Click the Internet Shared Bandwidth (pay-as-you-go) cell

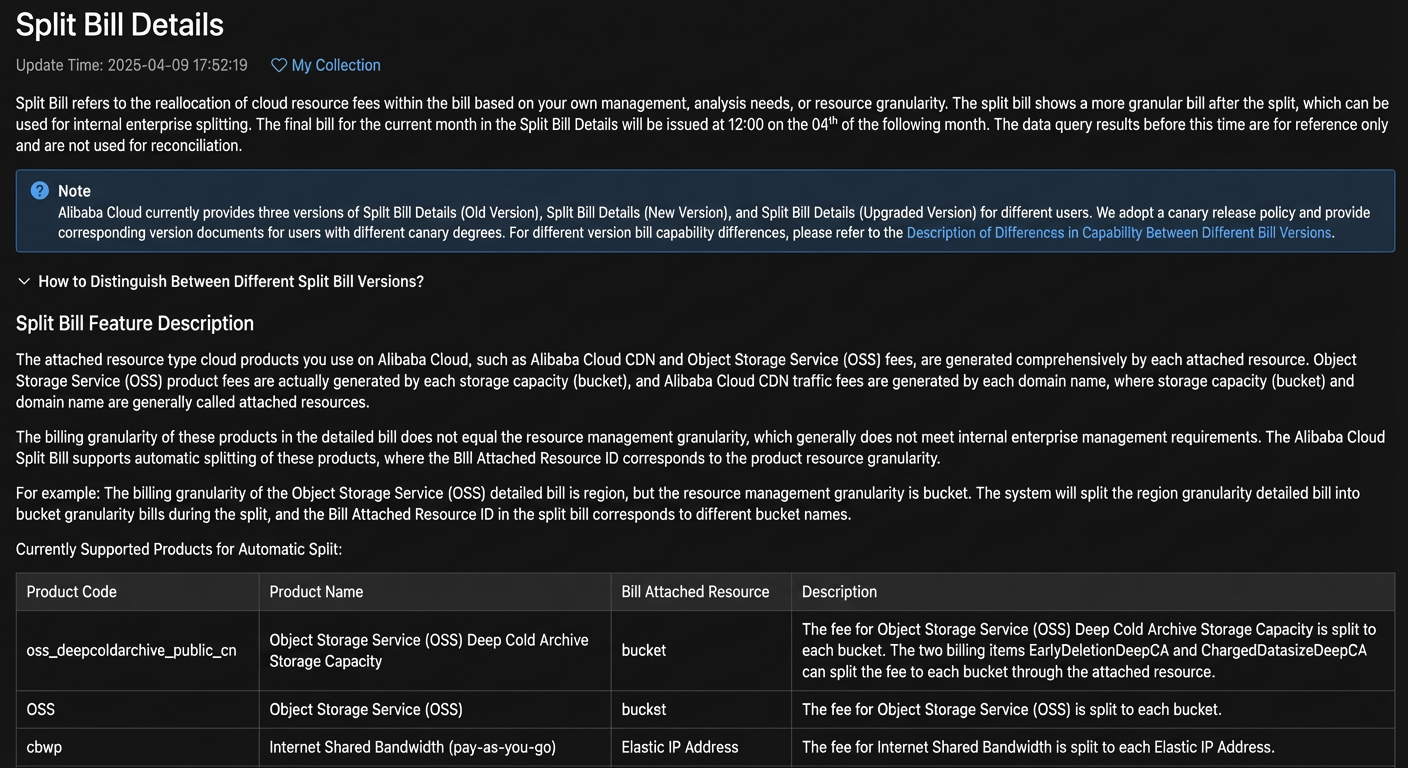coord(435,747)
